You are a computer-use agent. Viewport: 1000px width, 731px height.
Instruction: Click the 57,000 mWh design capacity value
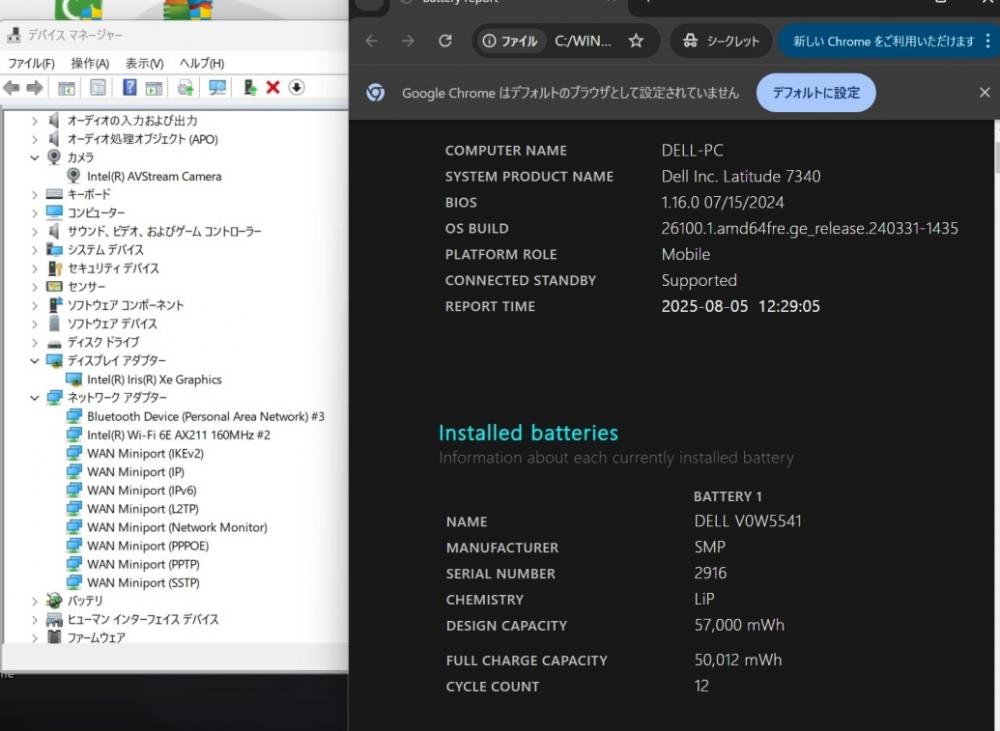click(x=739, y=625)
